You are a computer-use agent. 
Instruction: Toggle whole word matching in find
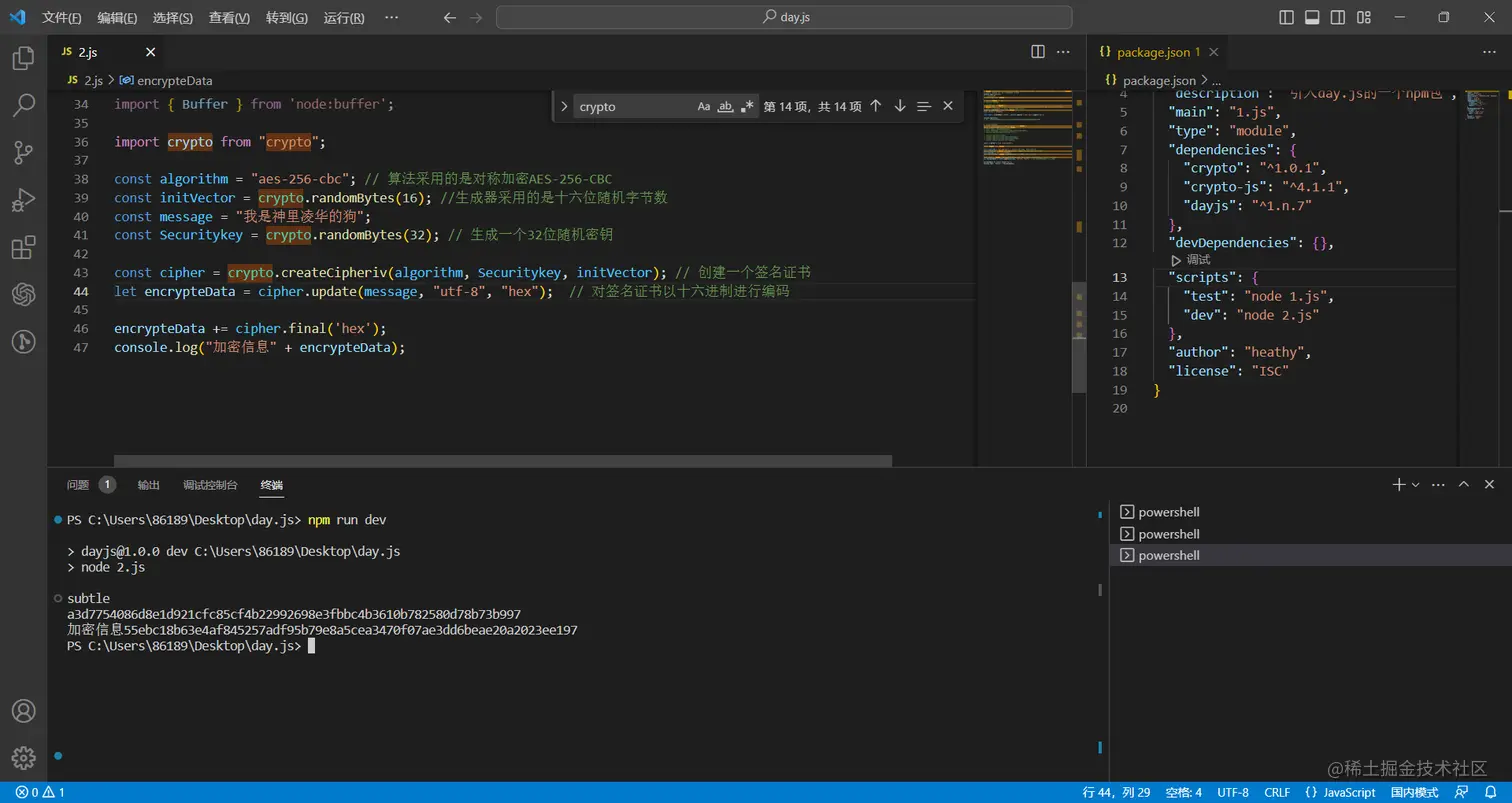[x=726, y=106]
